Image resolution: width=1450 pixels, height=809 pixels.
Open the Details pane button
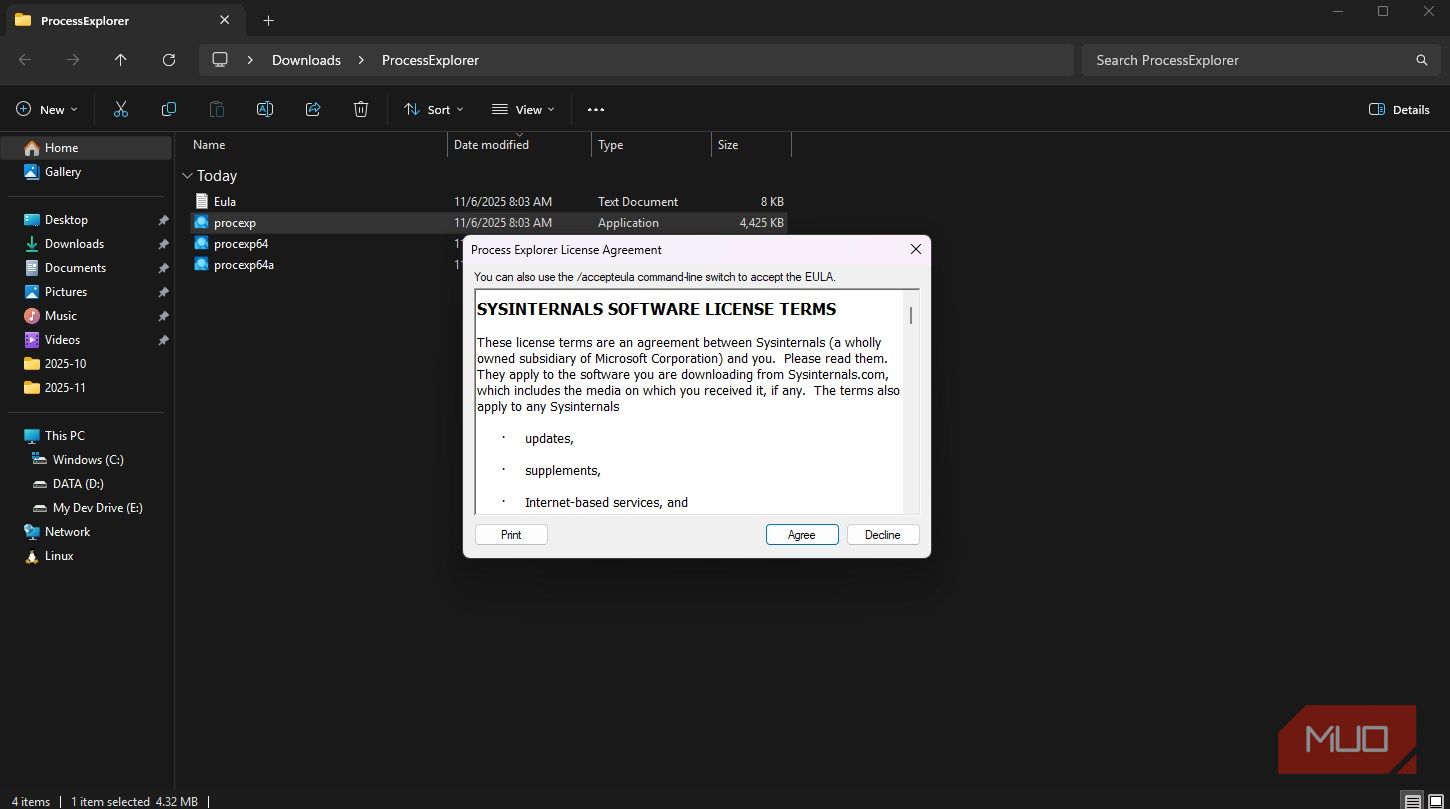1399,110
